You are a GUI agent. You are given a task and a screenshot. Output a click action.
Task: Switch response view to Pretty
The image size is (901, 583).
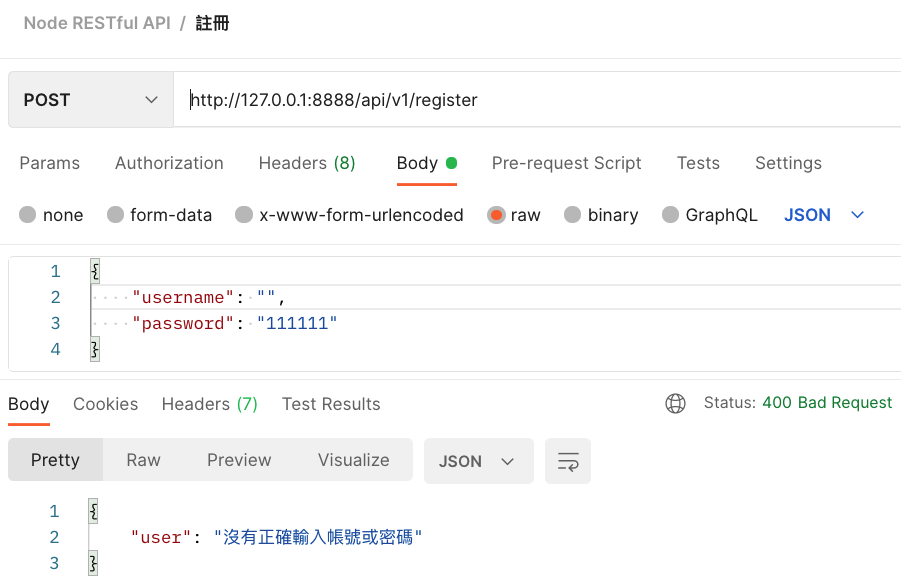pyautogui.click(x=55, y=460)
